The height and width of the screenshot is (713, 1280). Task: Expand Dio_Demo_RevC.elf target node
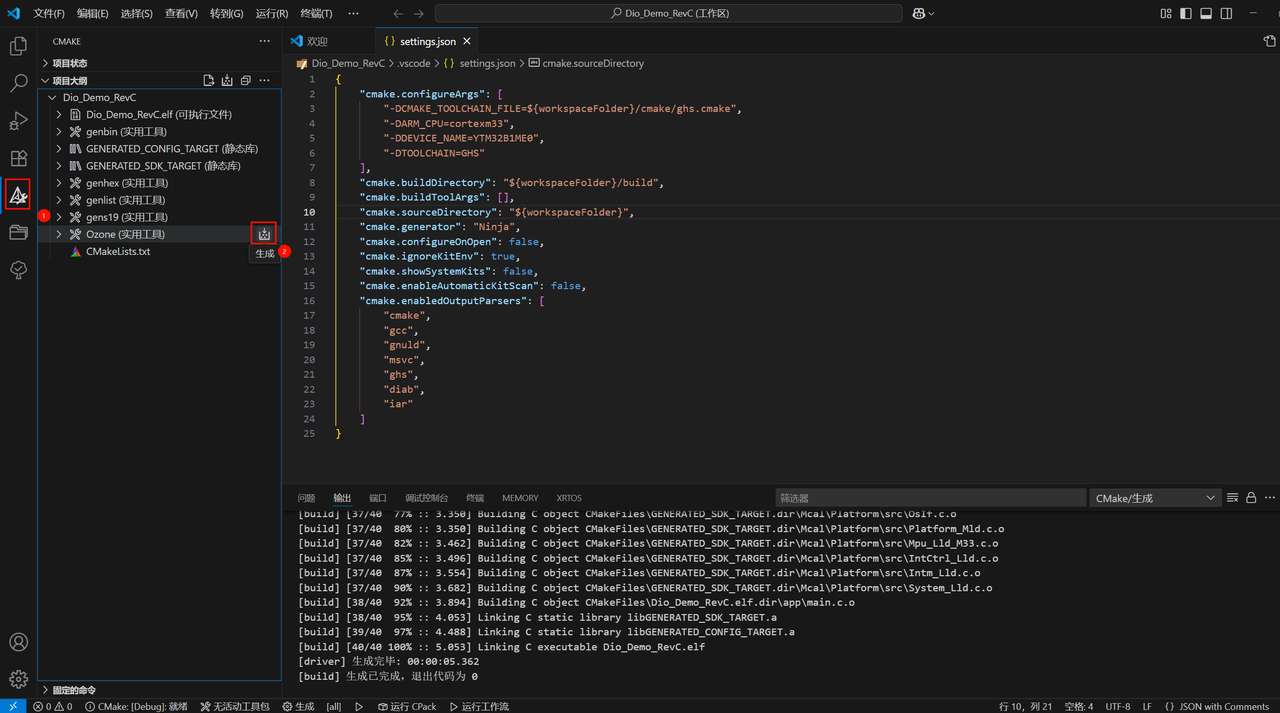click(x=59, y=115)
